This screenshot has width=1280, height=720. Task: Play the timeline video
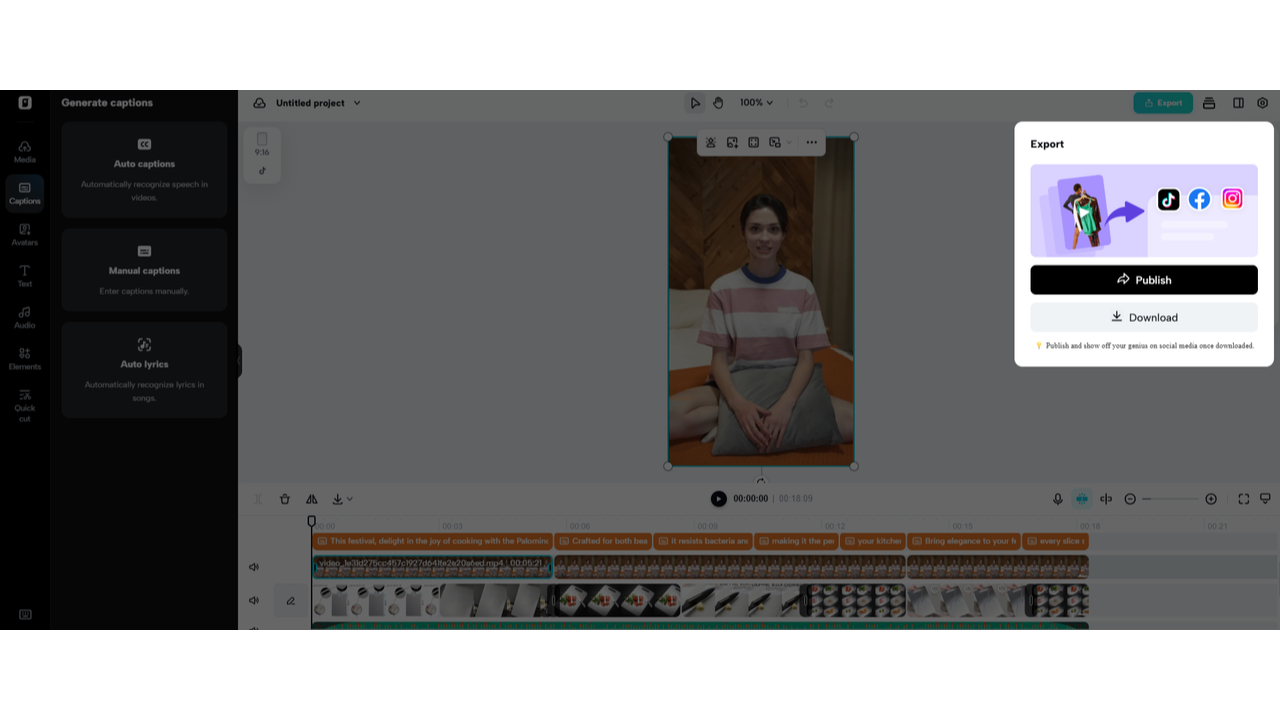coord(718,499)
